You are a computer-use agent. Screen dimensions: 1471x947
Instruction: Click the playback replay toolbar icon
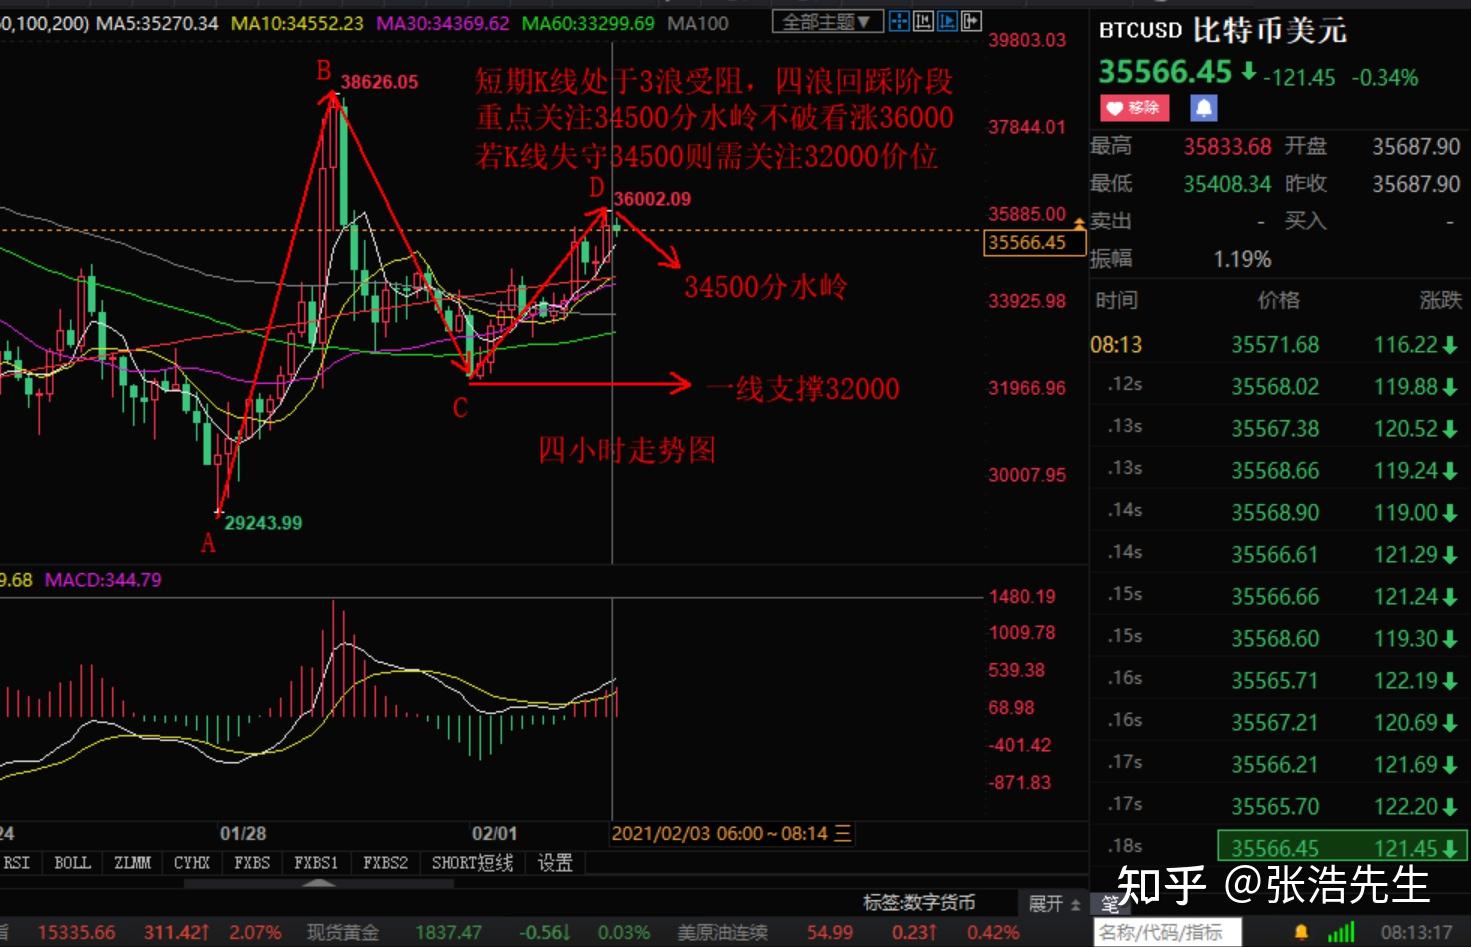coord(947,21)
